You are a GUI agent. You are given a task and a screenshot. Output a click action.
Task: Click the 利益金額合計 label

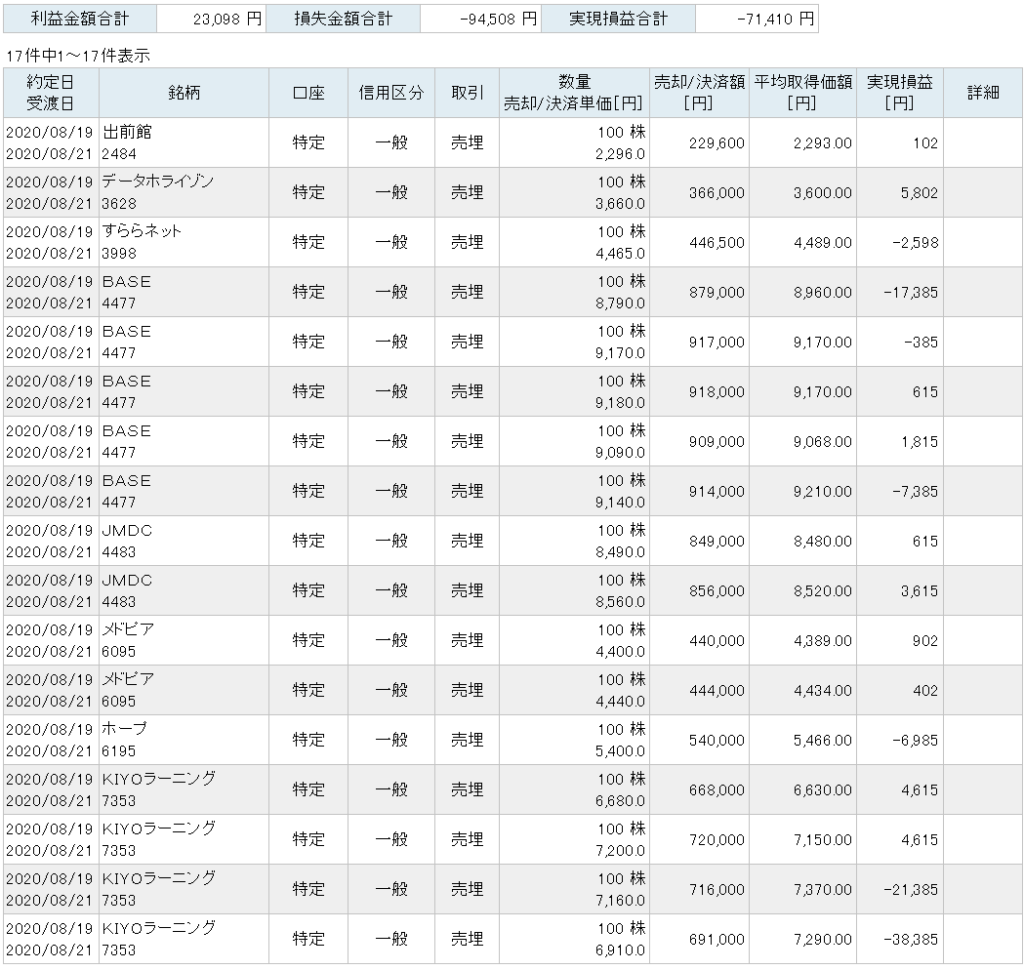click(x=80, y=19)
